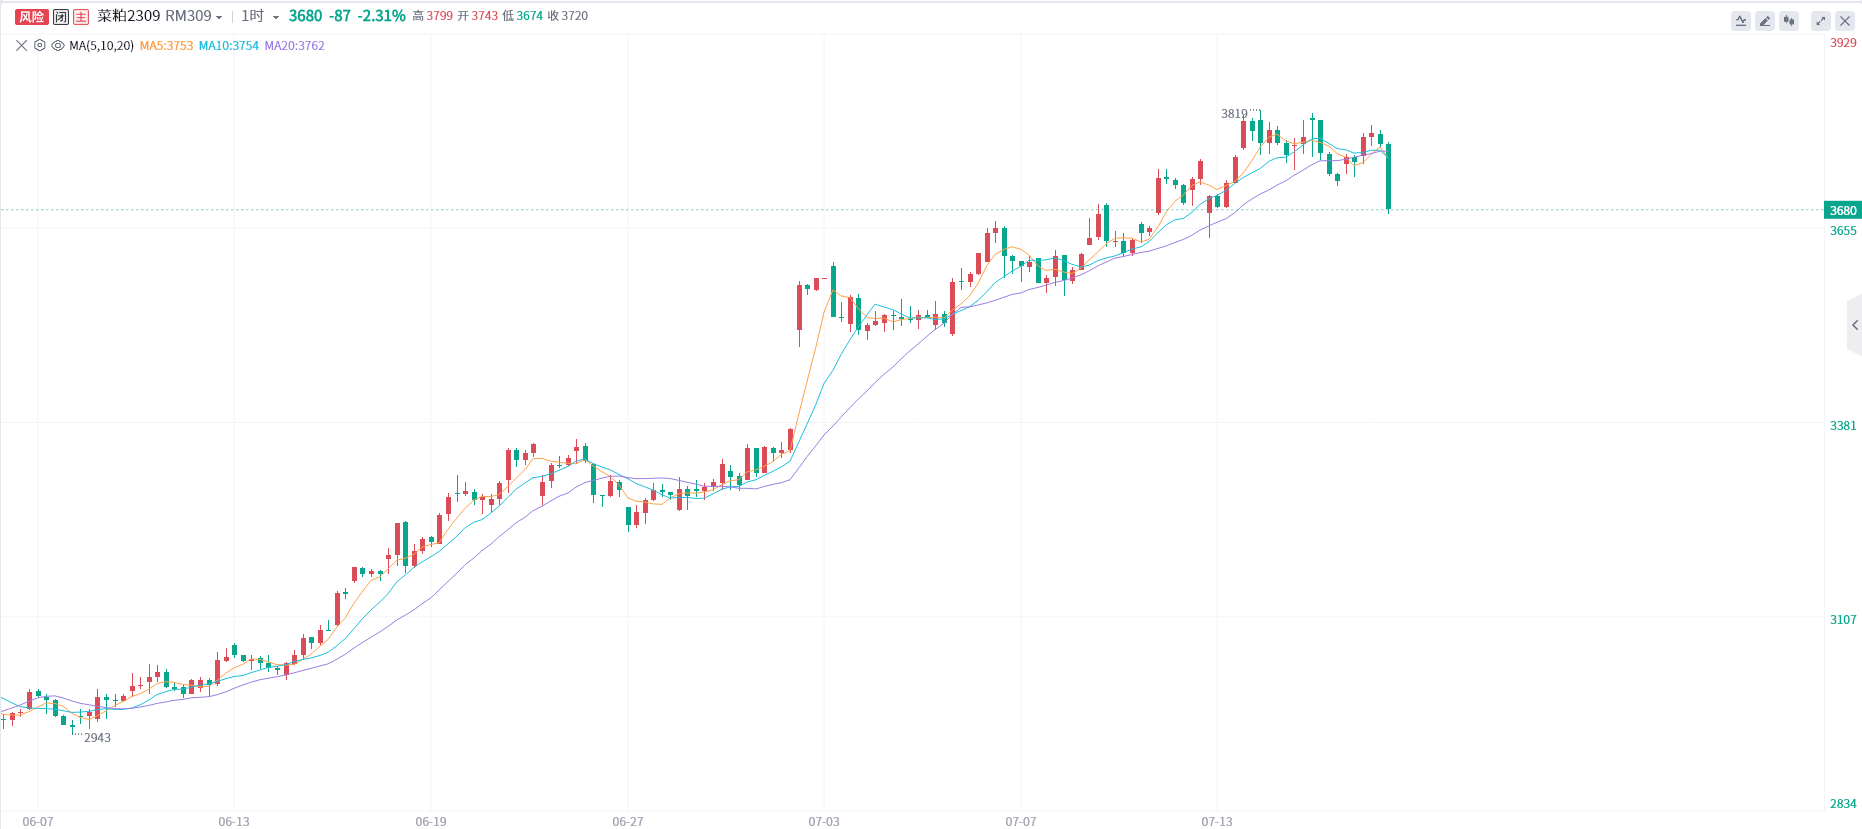Click the candlestick chart style icon
This screenshot has height=829, width=1862.
(1789, 21)
